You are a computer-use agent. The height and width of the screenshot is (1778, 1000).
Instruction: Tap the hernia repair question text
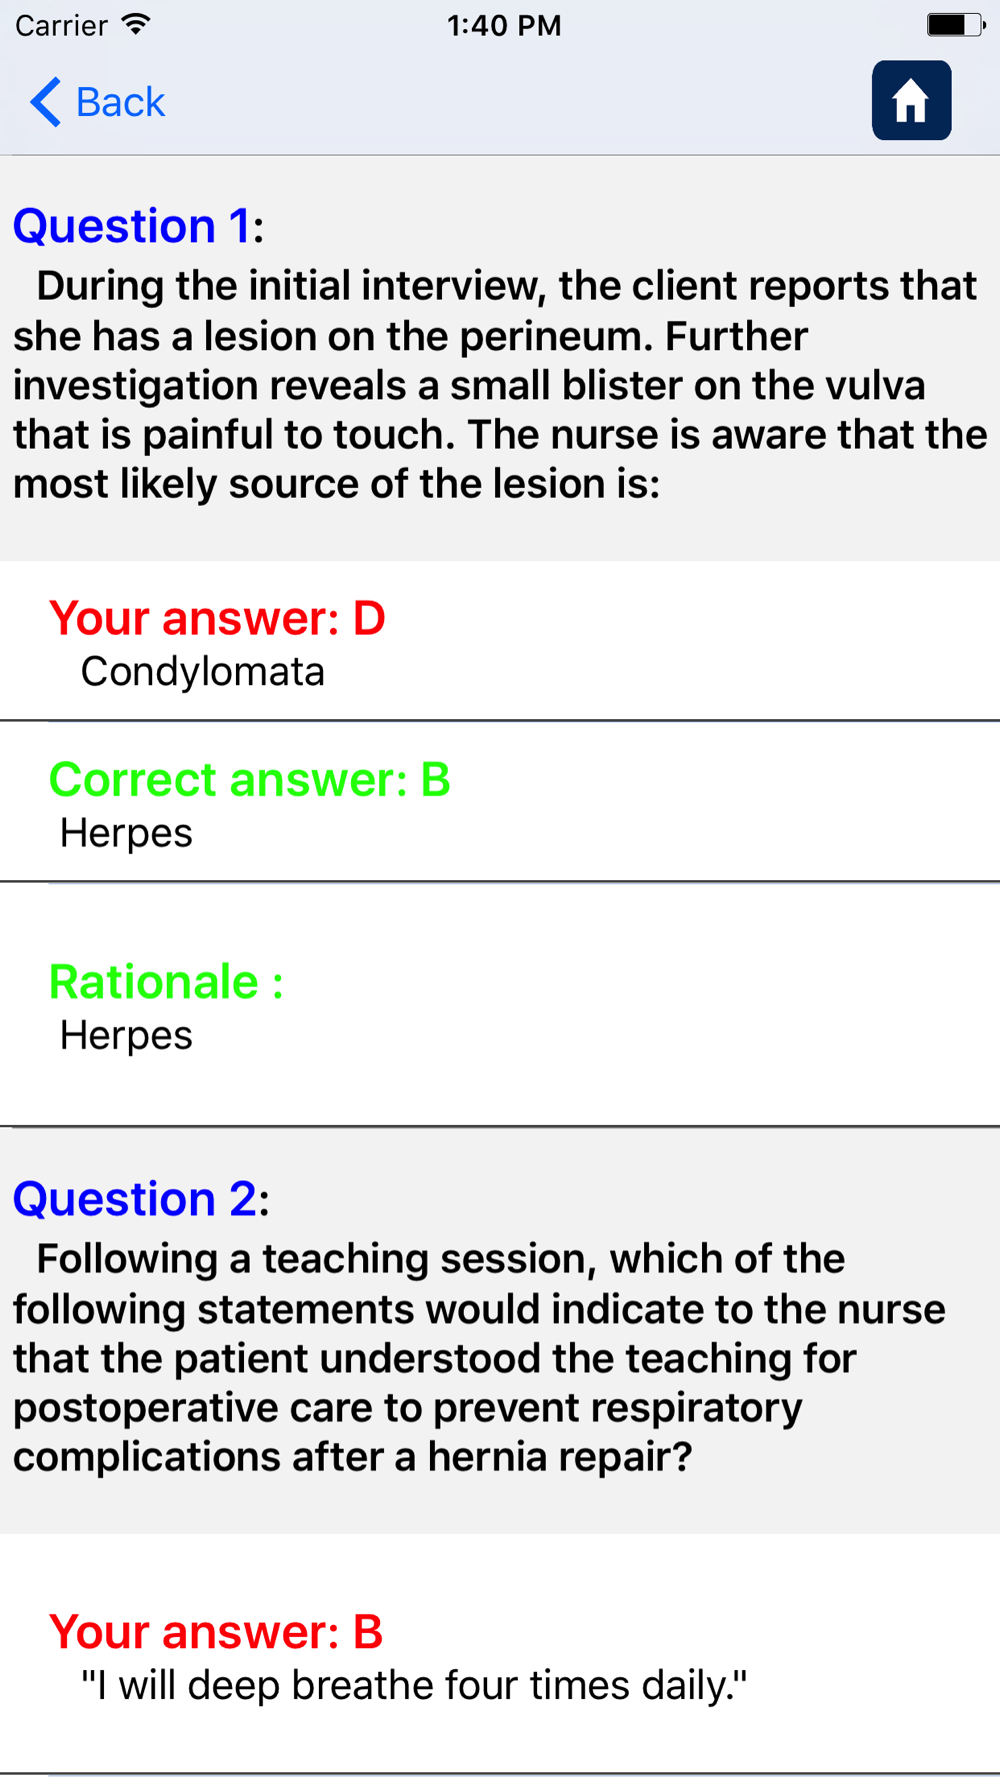click(480, 1358)
